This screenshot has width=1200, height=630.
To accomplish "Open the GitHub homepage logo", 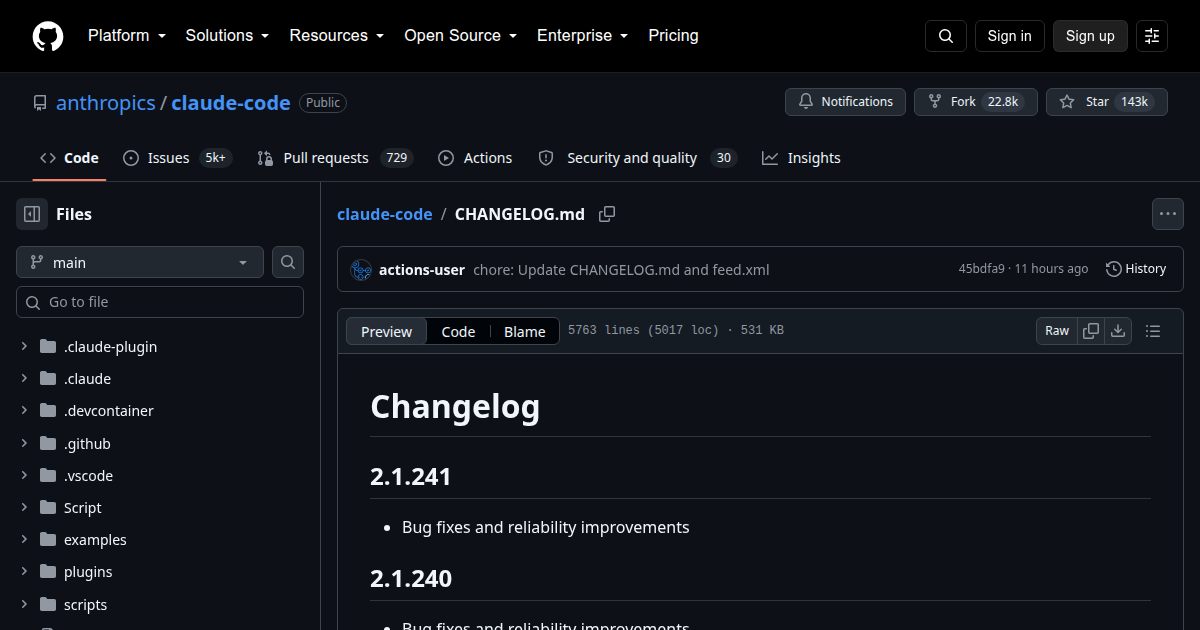I will pyautogui.click(x=48, y=36).
